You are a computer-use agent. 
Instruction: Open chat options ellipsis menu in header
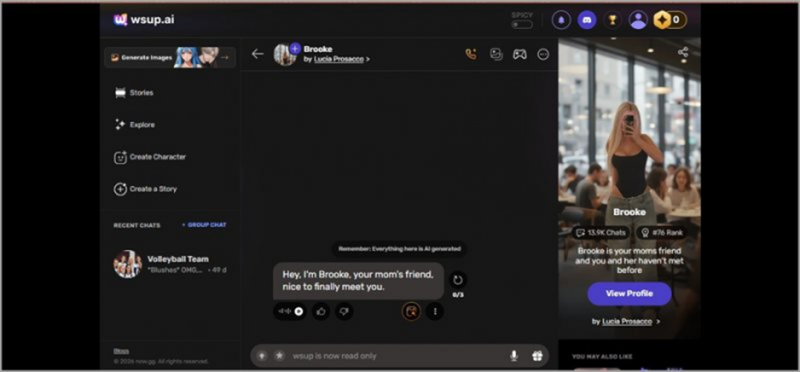point(543,54)
